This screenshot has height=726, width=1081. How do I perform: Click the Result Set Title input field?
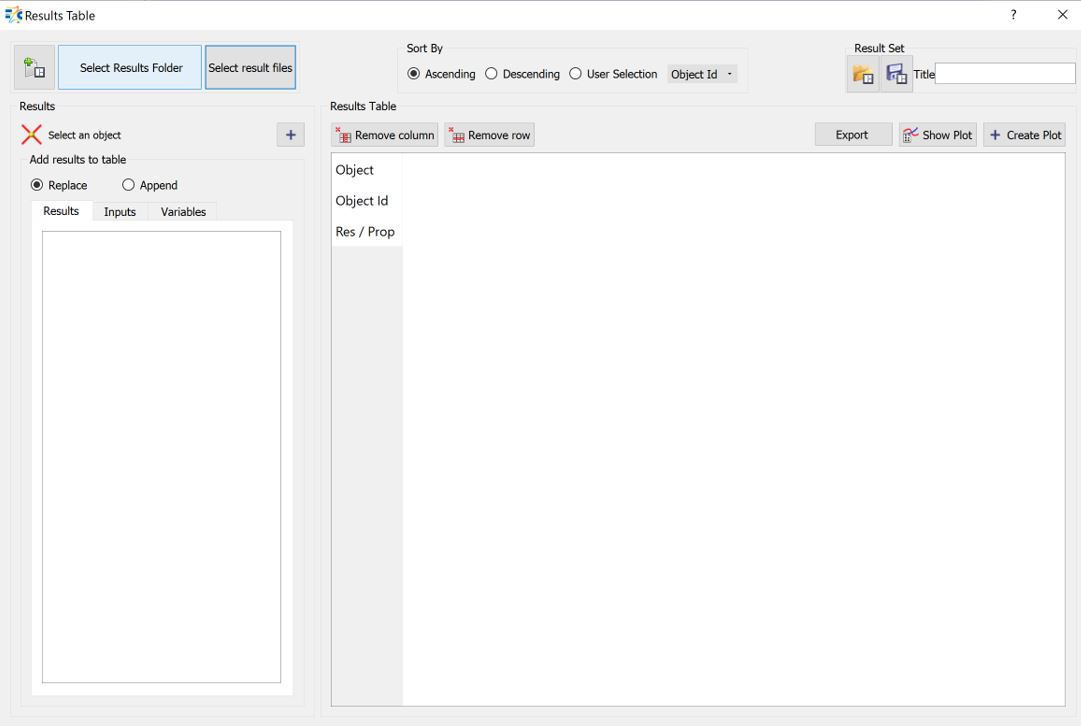pos(1004,74)
